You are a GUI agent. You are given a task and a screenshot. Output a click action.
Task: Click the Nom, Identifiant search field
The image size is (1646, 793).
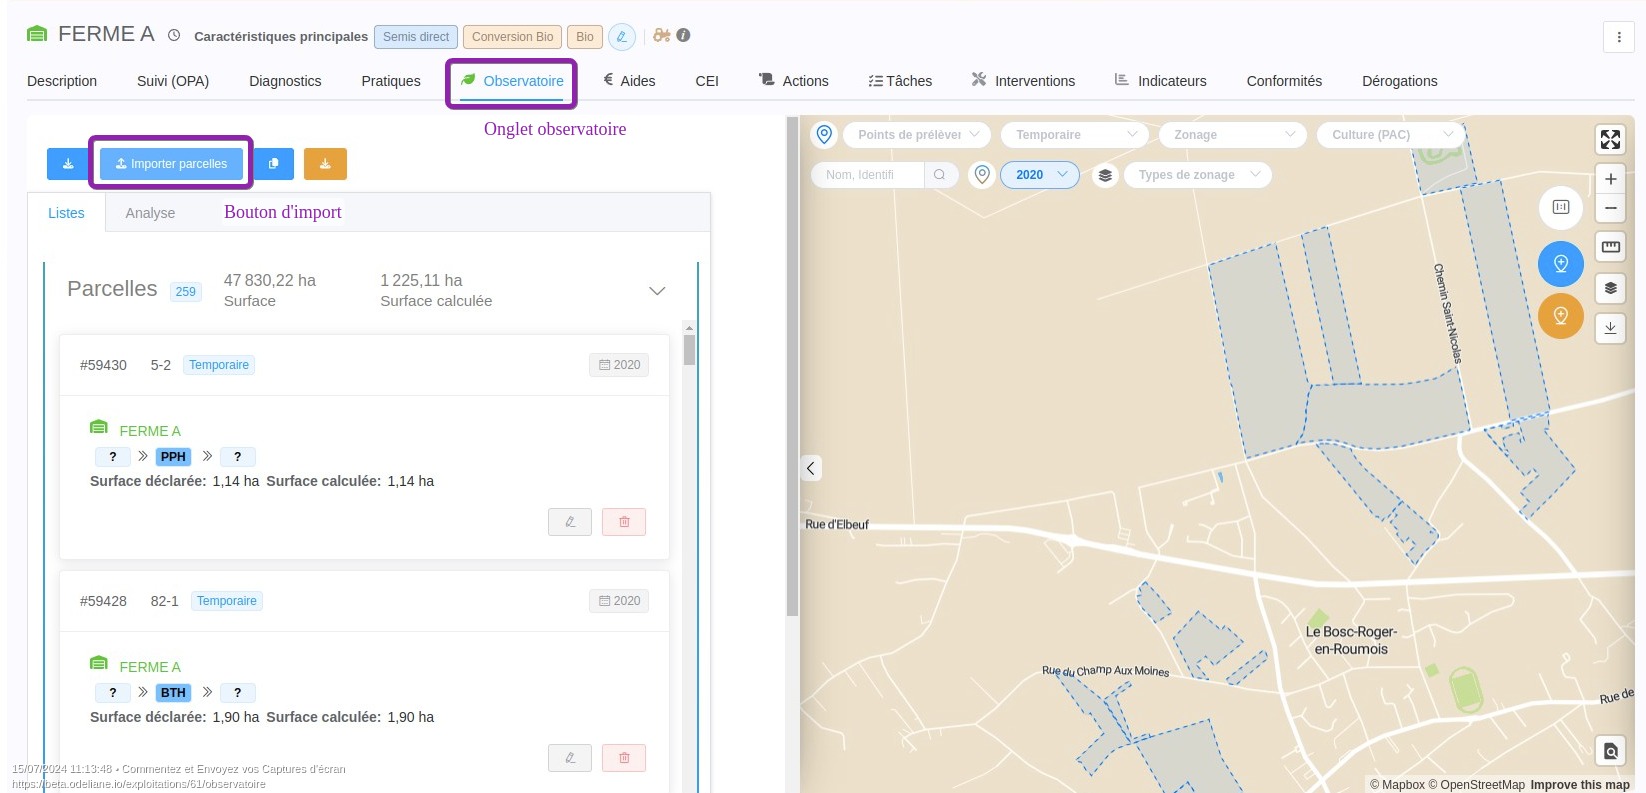(x=868, y=175)
